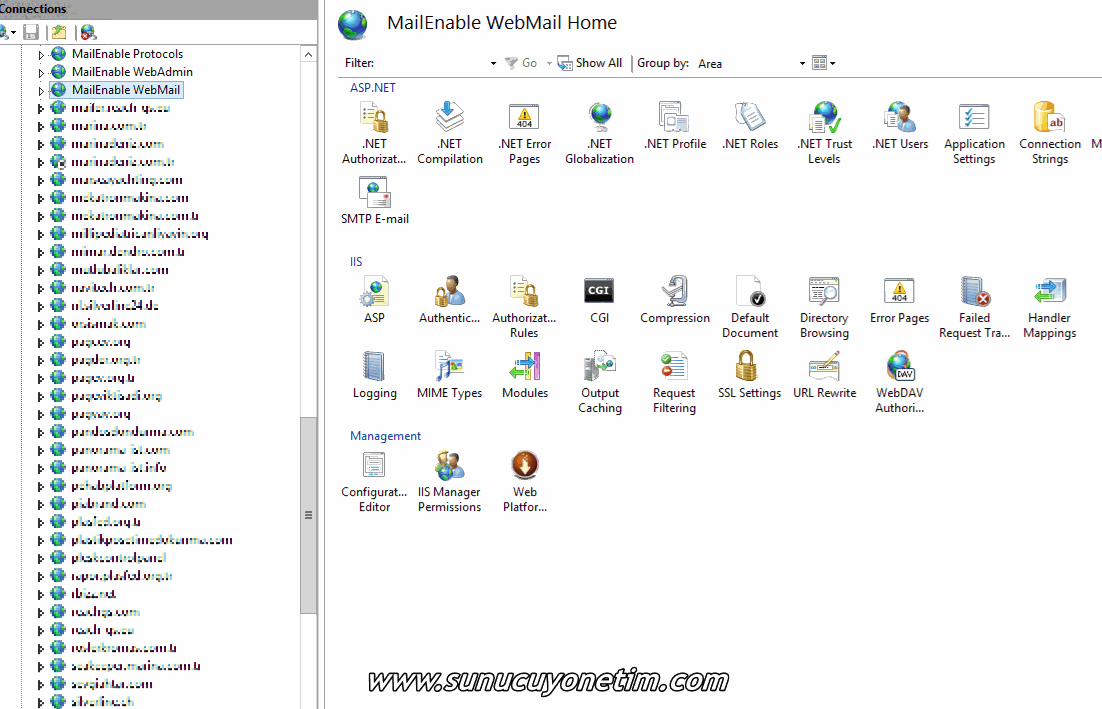This screenshot has height=709, width=1102.
Task: Click the Show All button
Action: tap(590, 63)
